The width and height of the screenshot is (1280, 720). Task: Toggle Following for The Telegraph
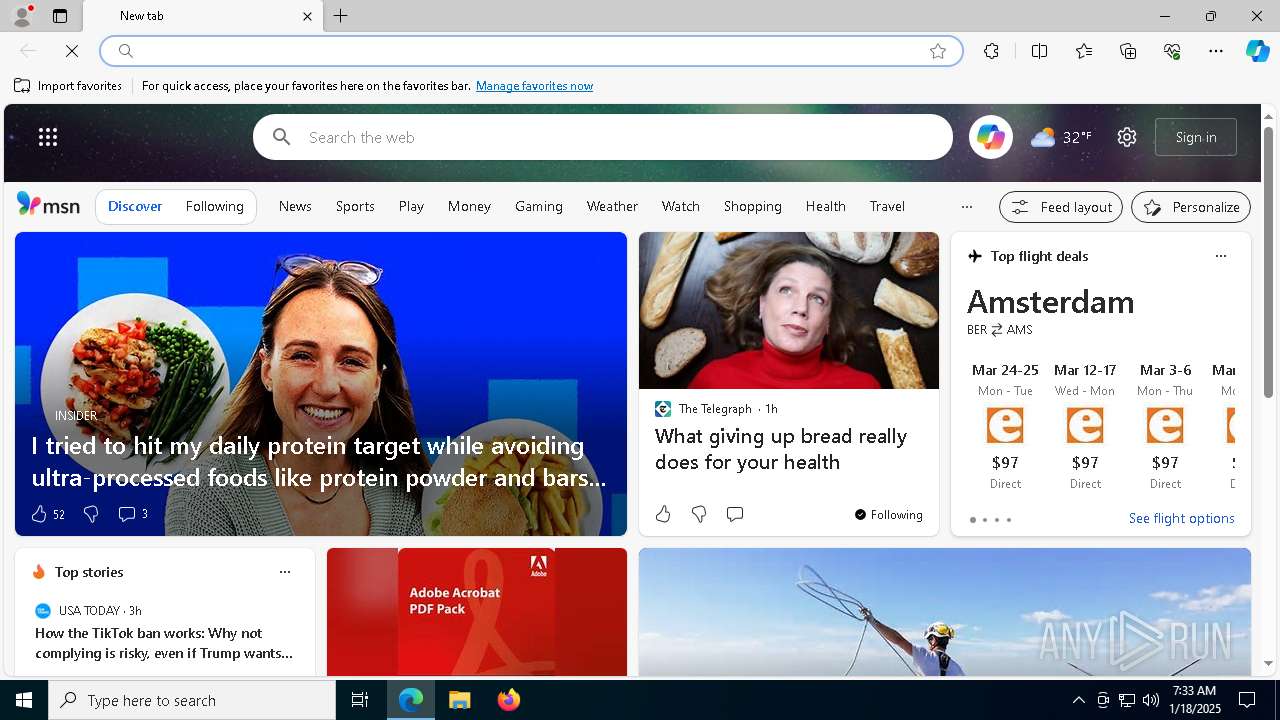(x=888, y=515)
